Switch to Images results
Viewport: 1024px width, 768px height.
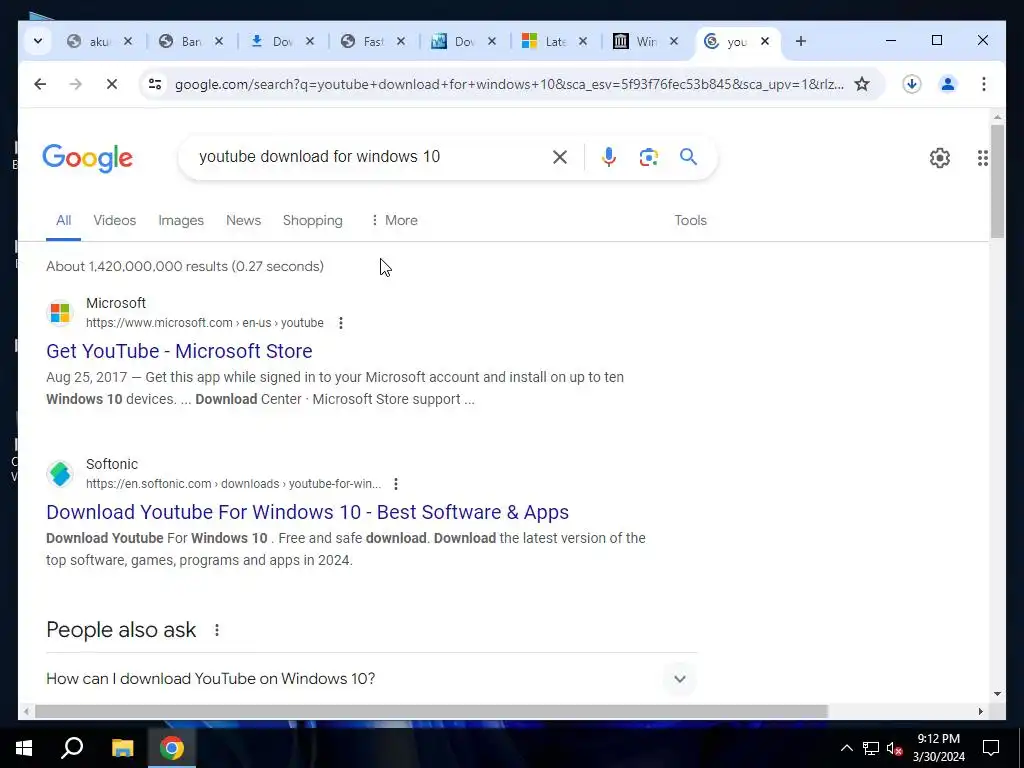pos(181,221)
